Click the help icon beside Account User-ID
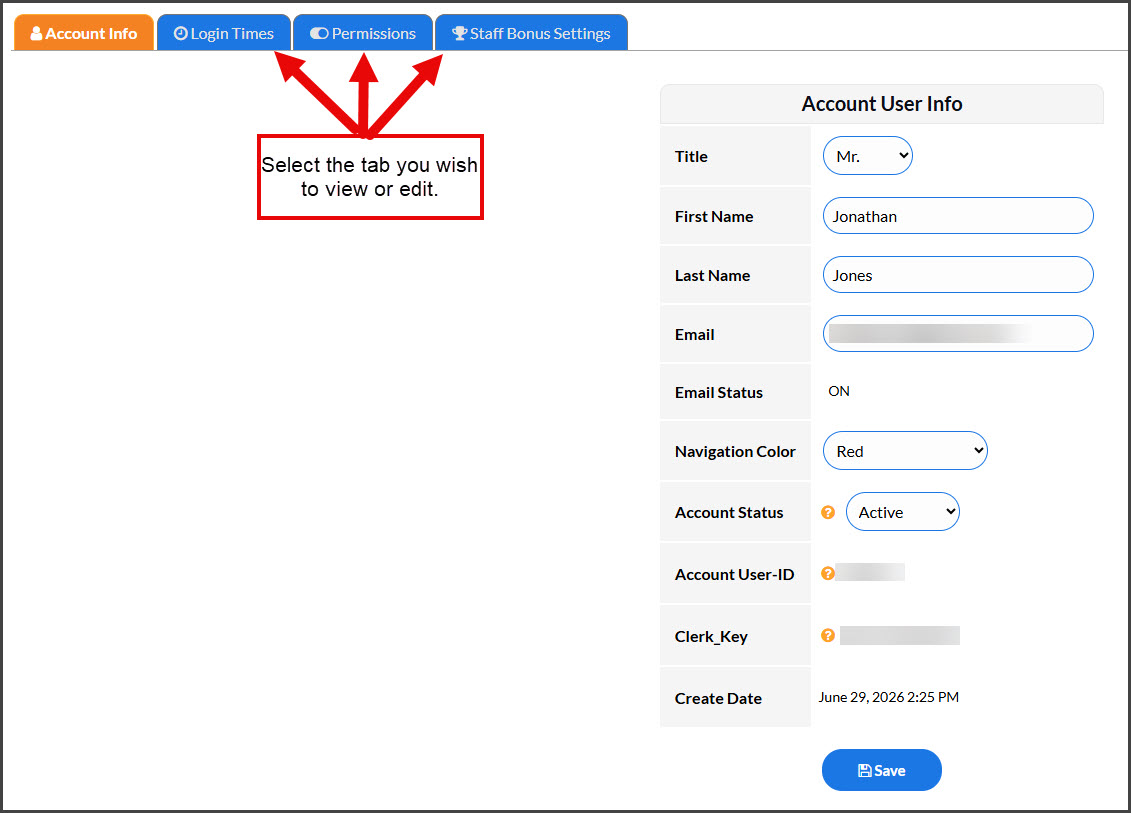This screenshot has width=1131, height=813. (x=828, y=573)
